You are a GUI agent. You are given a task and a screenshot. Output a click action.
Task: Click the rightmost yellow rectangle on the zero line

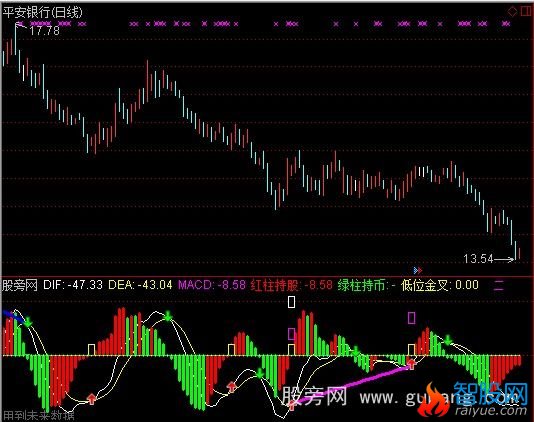tap(411, 350)
